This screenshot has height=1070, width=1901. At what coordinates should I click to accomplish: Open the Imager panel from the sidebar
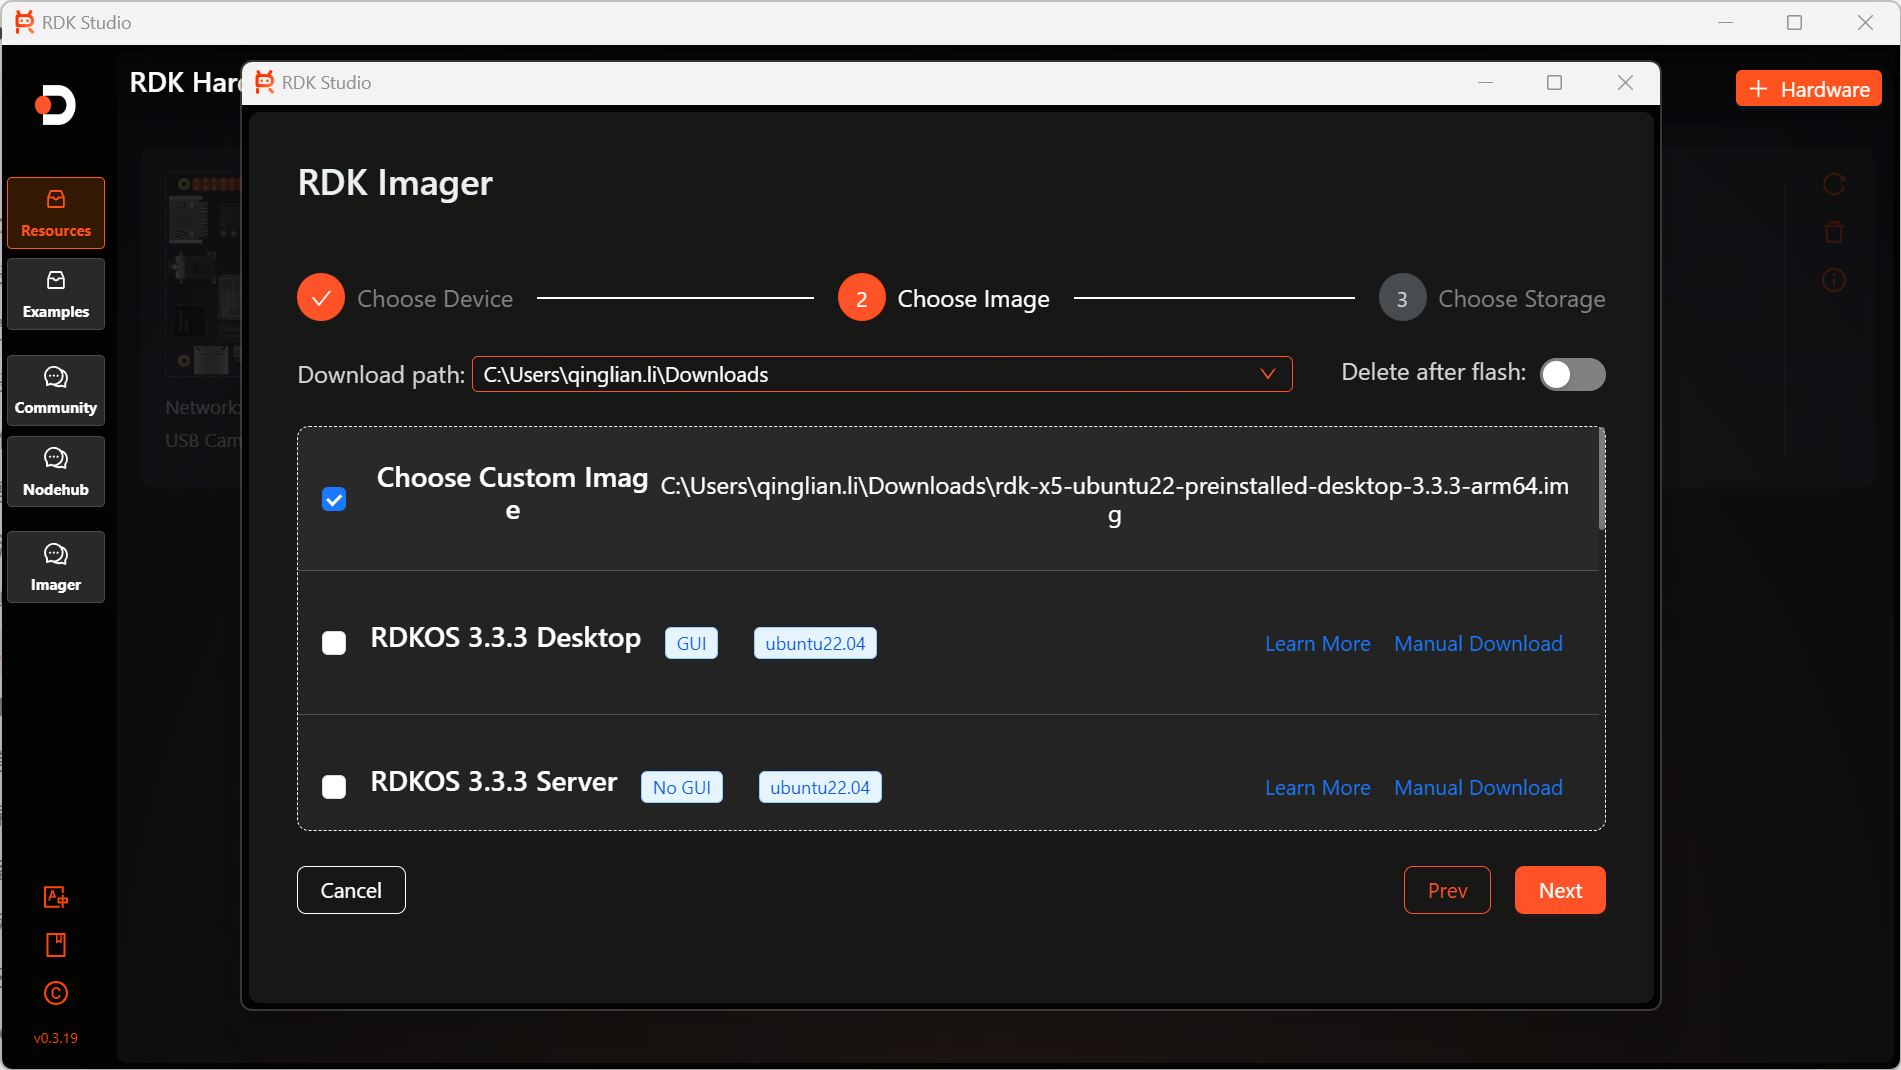pos(55,567)
